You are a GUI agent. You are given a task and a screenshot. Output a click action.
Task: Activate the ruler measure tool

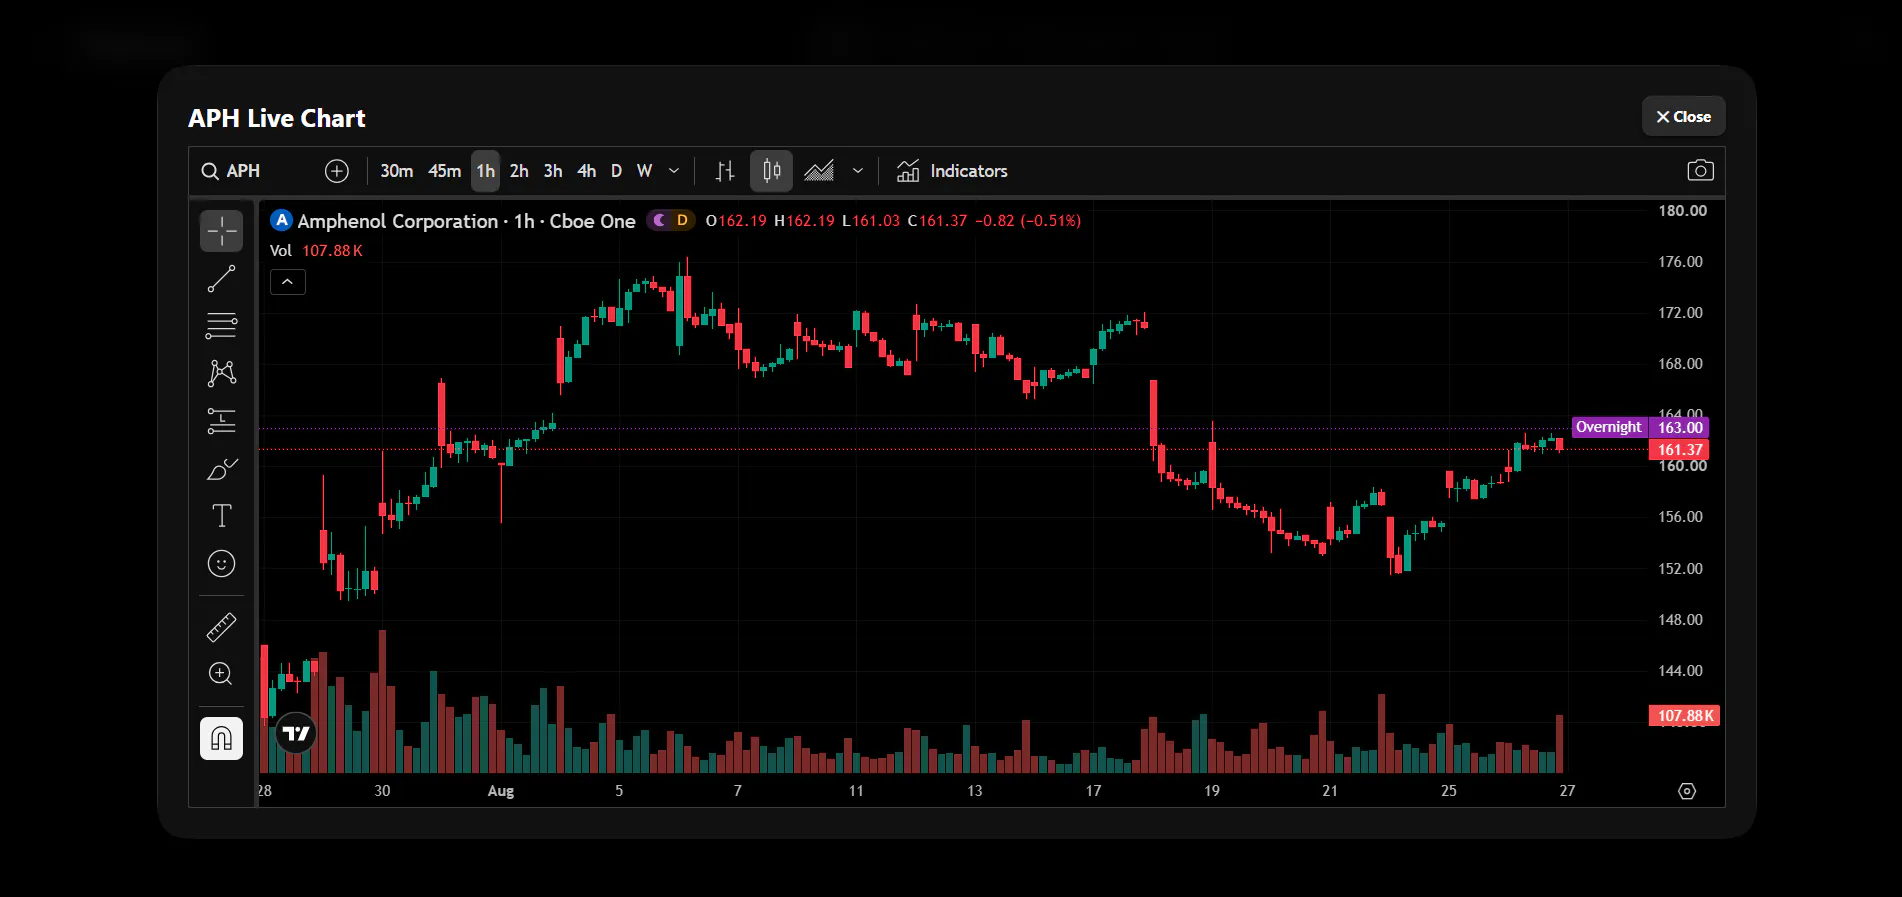(221, 627)
